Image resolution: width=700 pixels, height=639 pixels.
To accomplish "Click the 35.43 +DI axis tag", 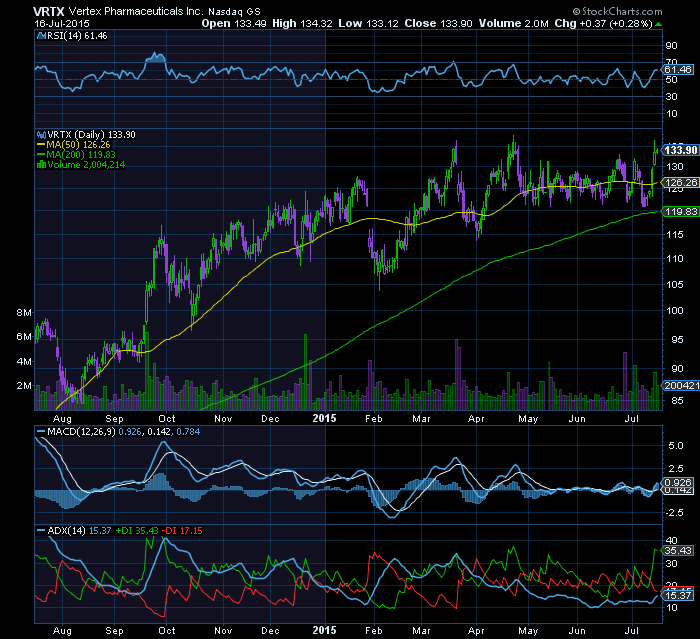I will 678,551.
